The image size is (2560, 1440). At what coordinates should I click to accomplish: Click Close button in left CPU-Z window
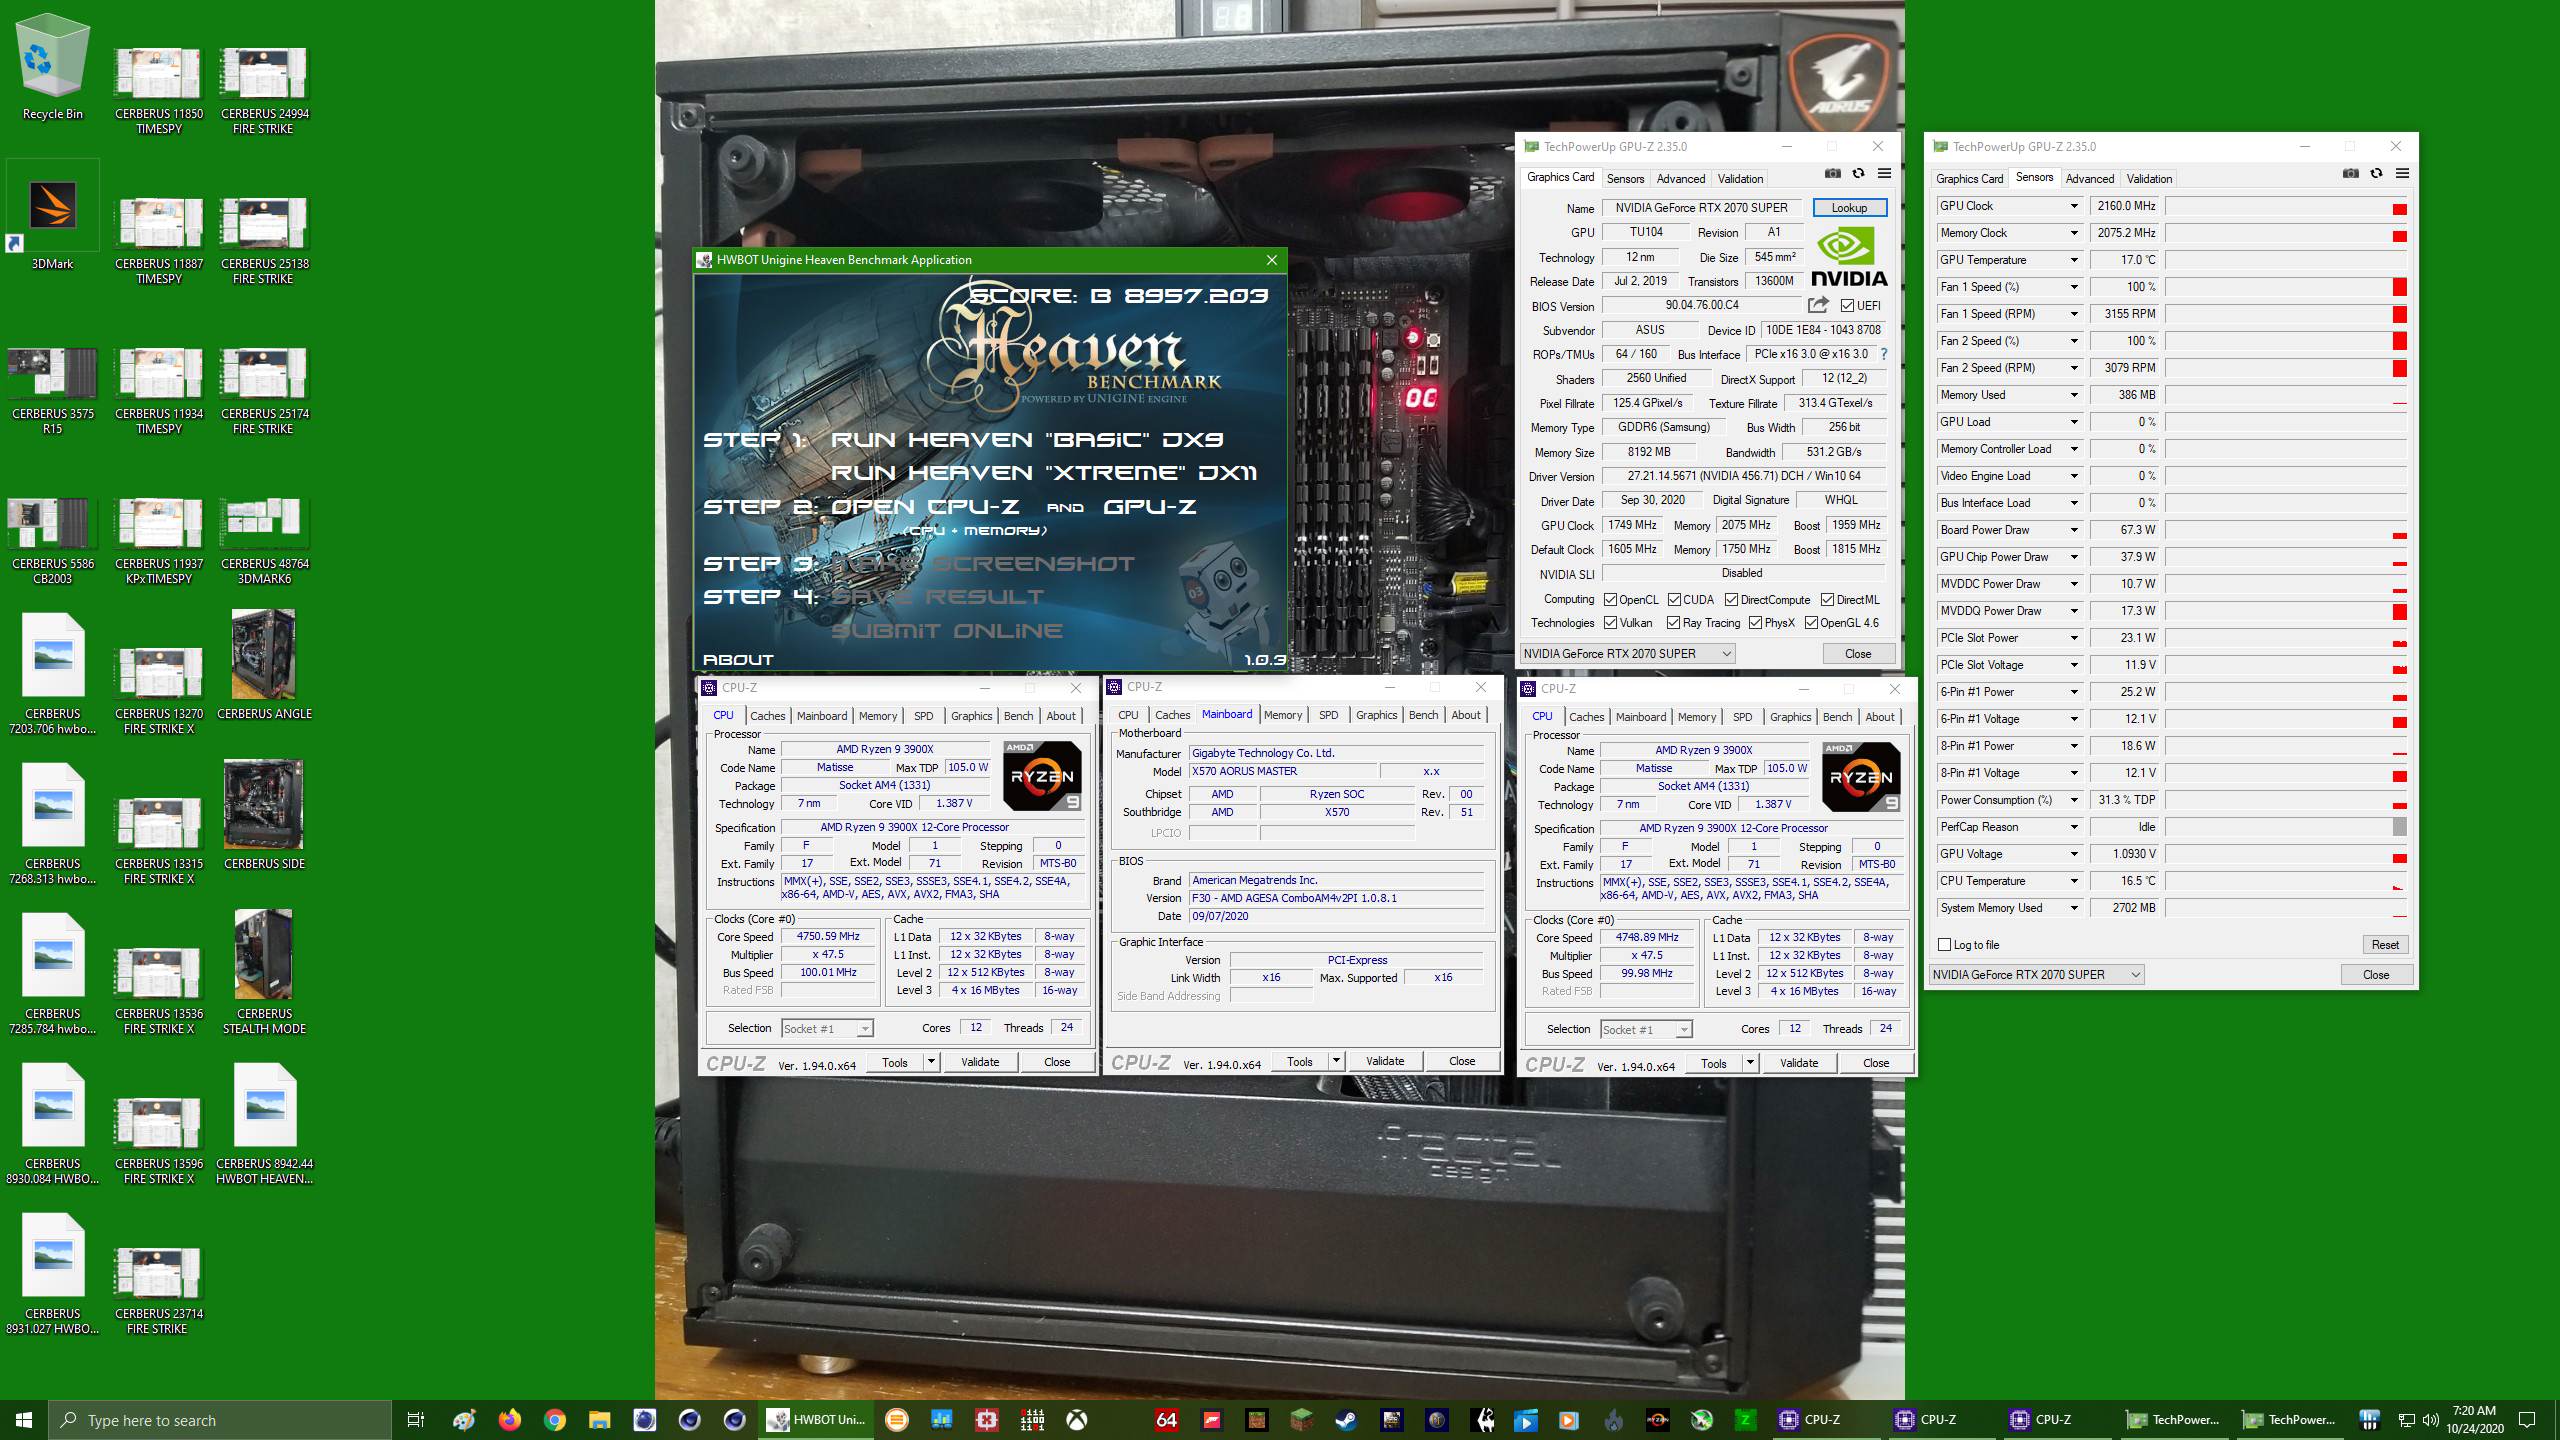pos(1057,1062)
